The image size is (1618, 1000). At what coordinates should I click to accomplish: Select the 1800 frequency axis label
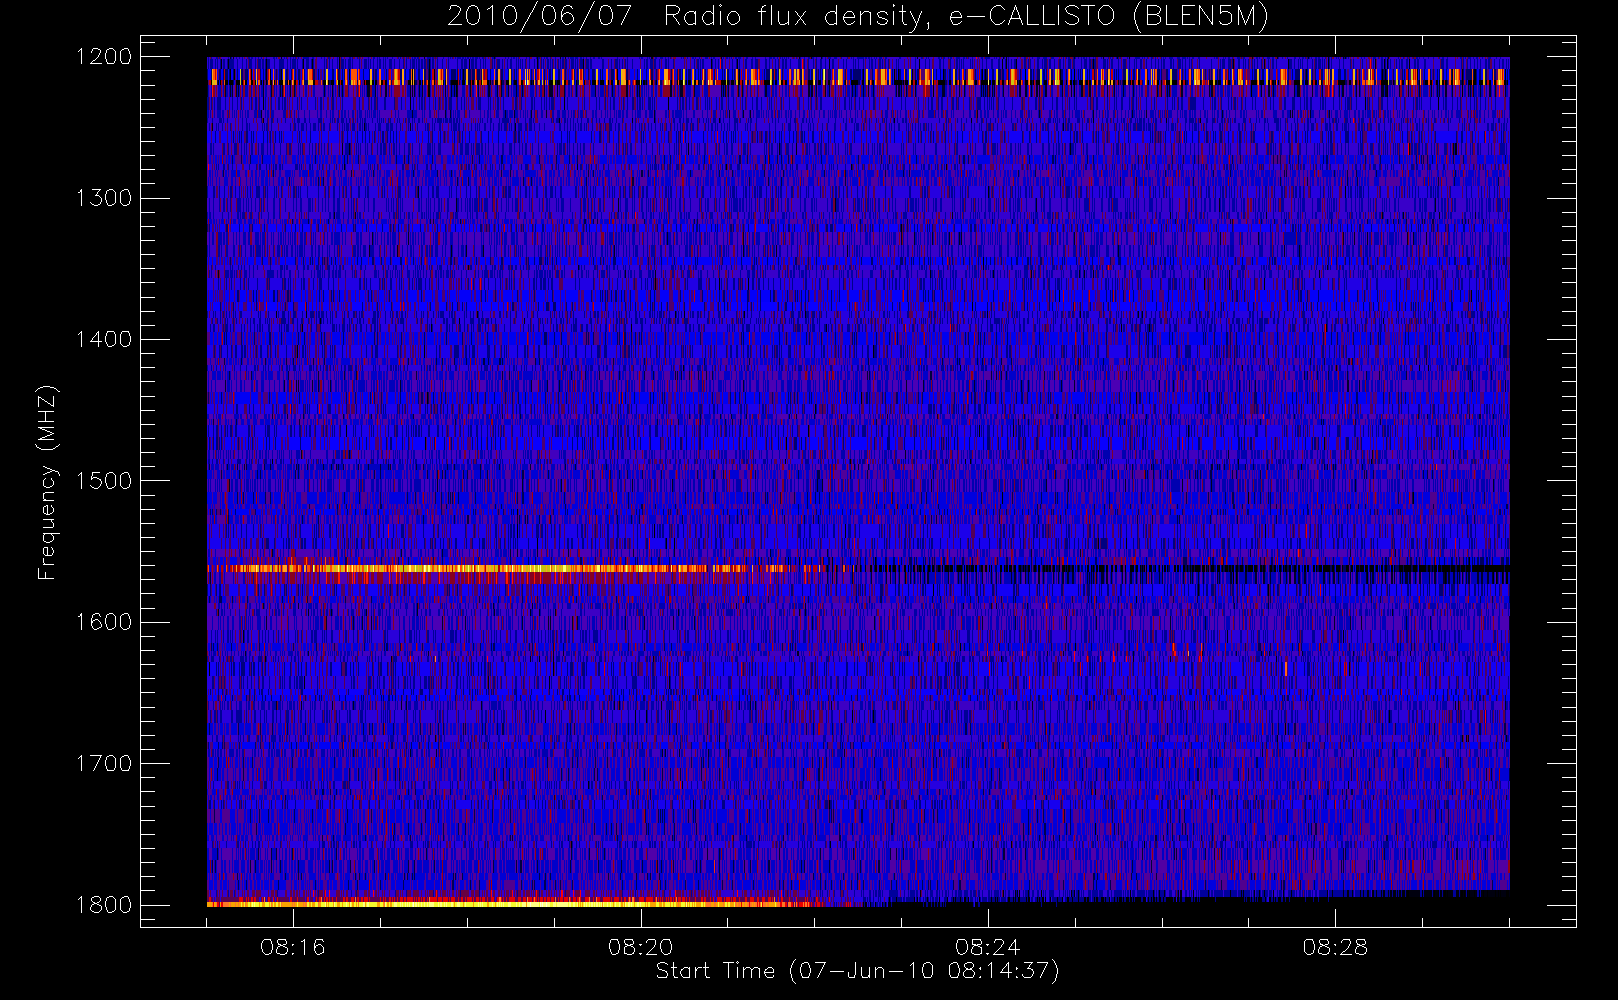(x=104, y=905)
